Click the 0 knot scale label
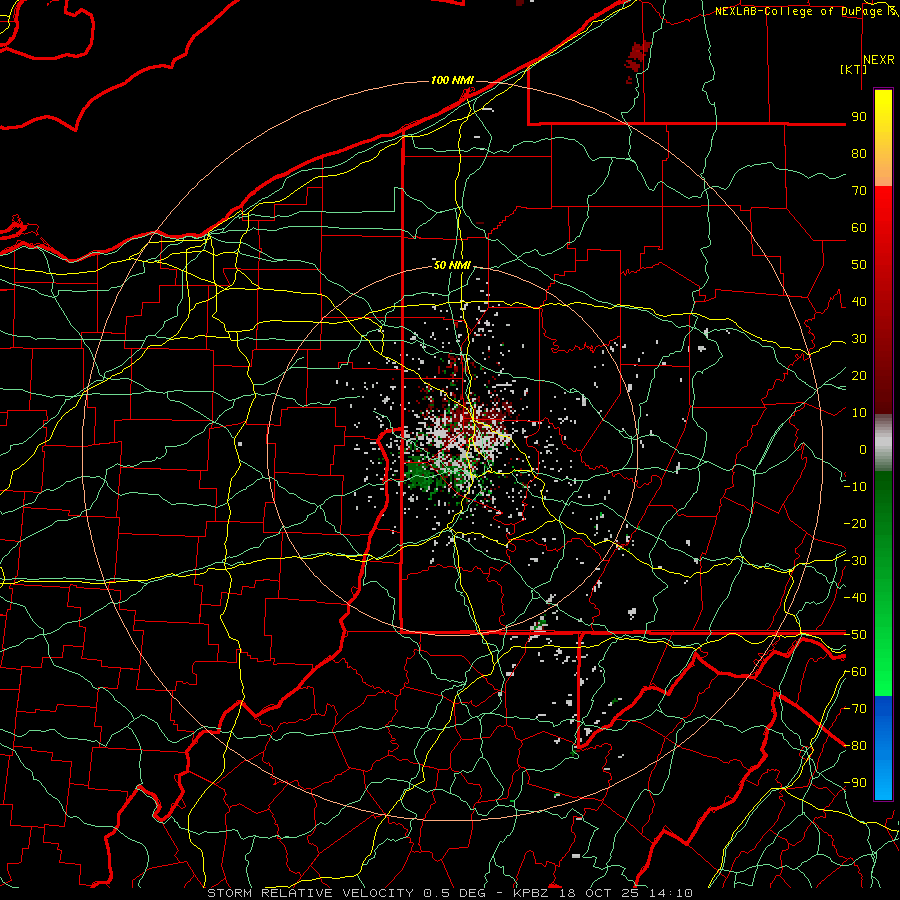The image size is (900, 900). (x=863, y=449)
